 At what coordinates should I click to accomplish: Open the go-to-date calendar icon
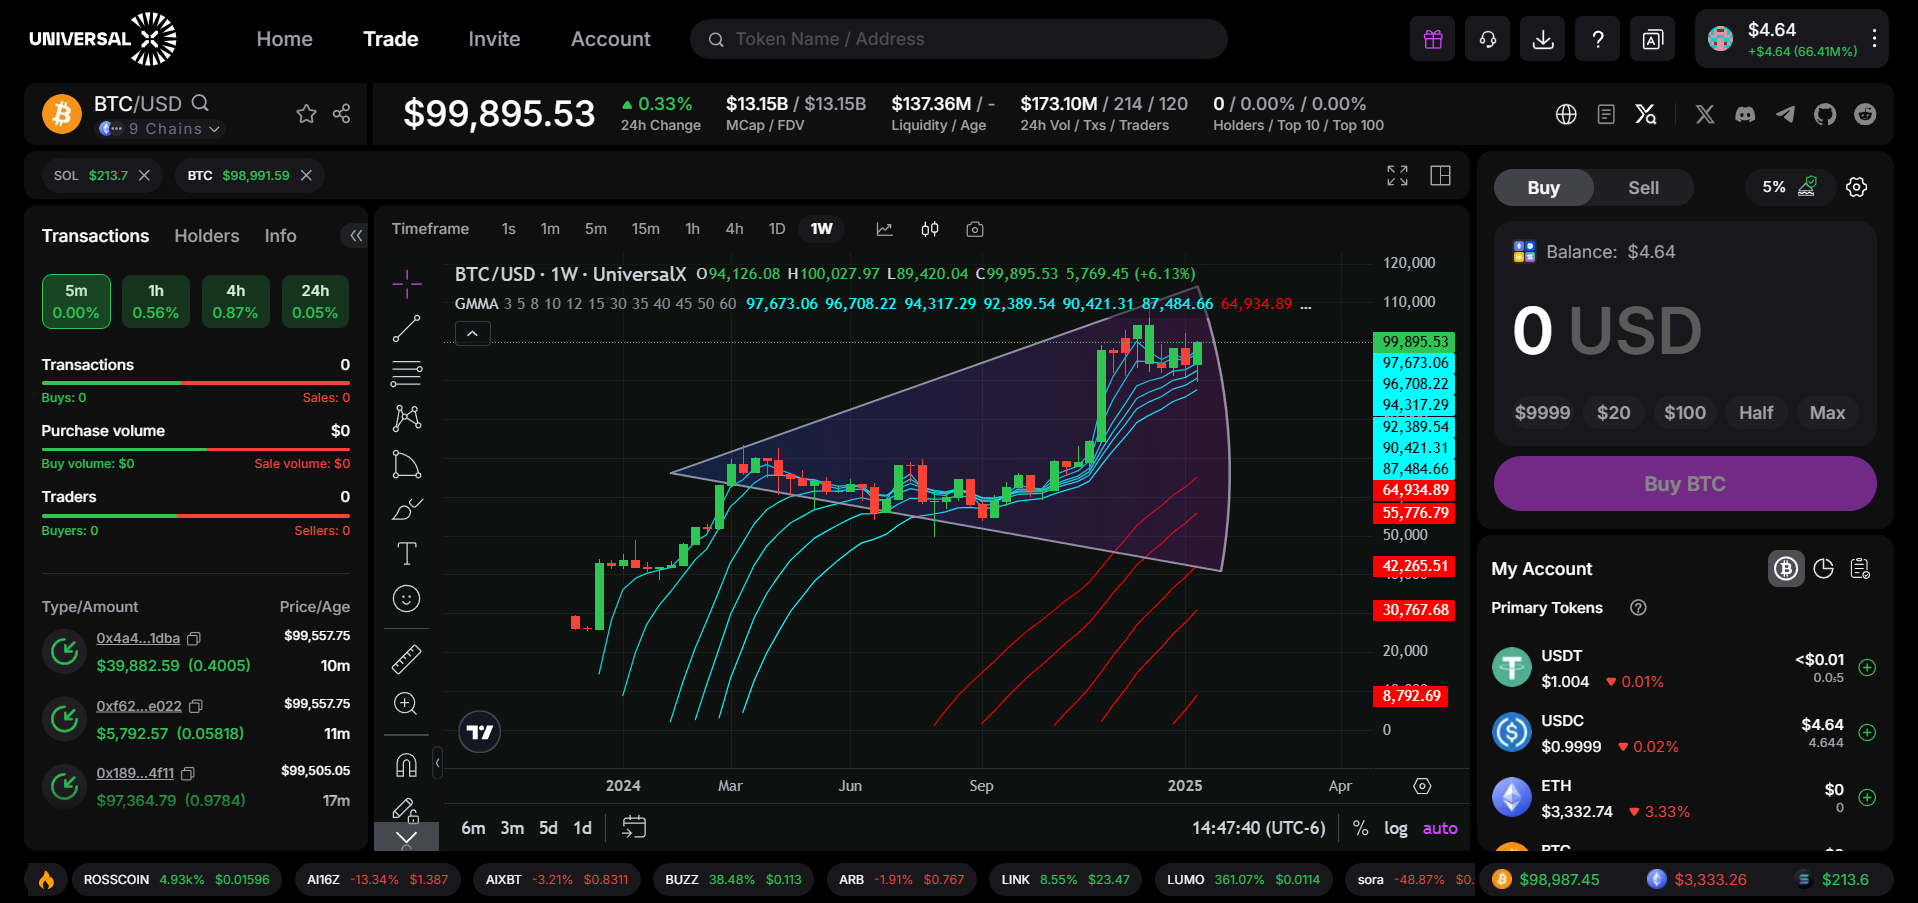pos(634,827)
